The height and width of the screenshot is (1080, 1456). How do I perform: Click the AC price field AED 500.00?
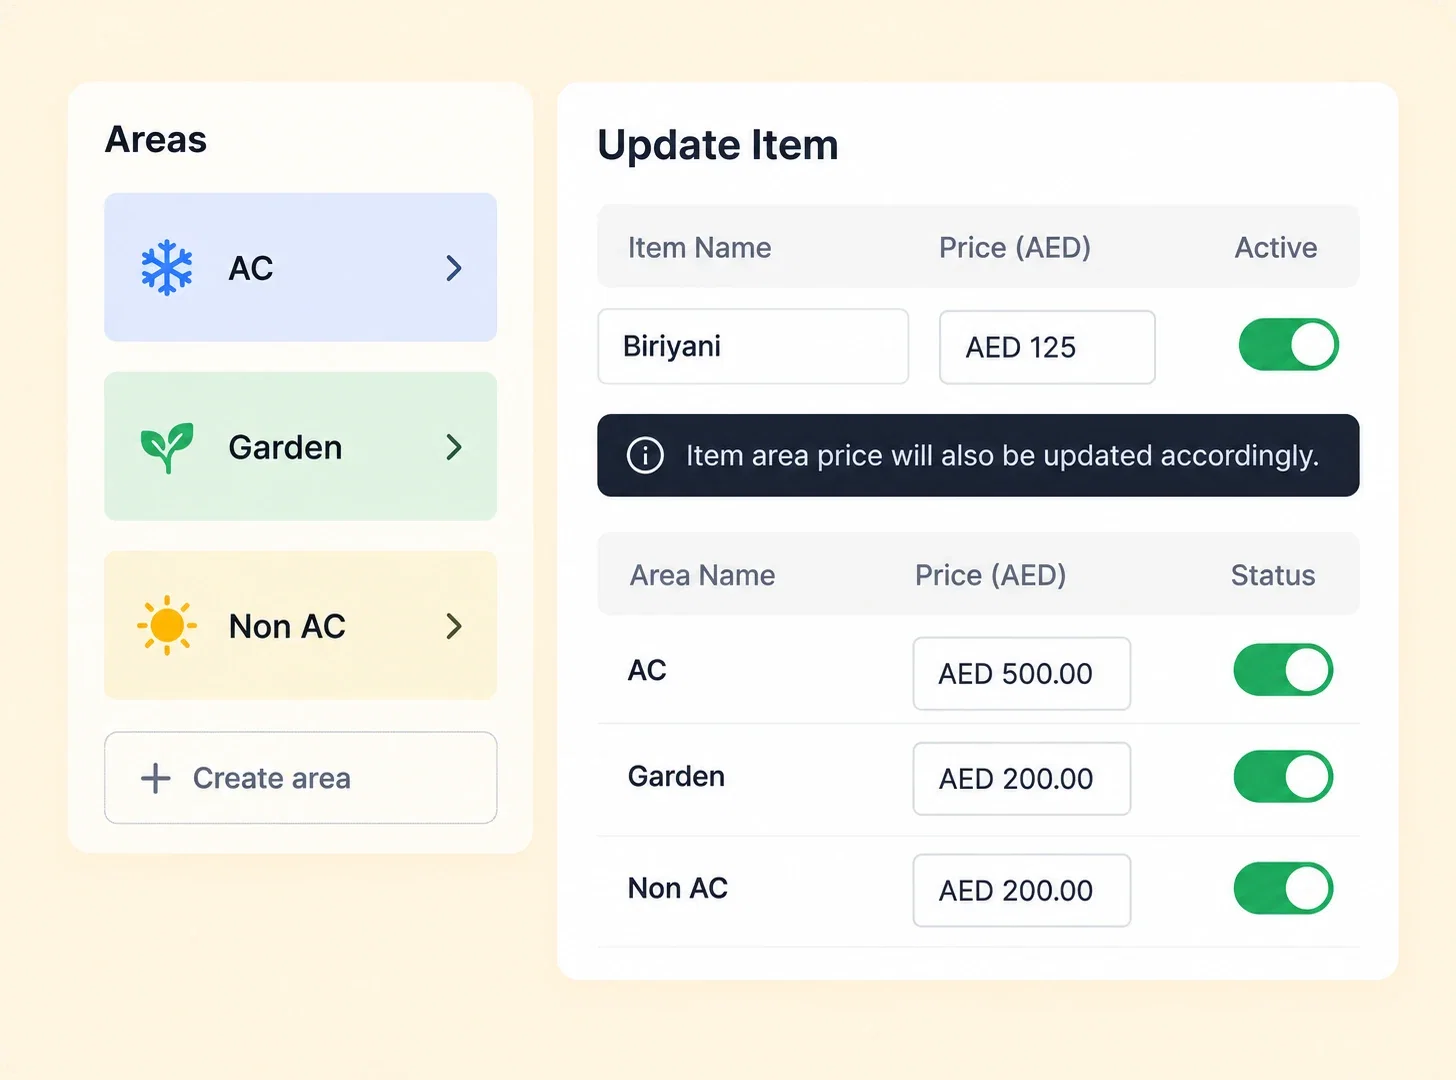(x=1022, y=674)
